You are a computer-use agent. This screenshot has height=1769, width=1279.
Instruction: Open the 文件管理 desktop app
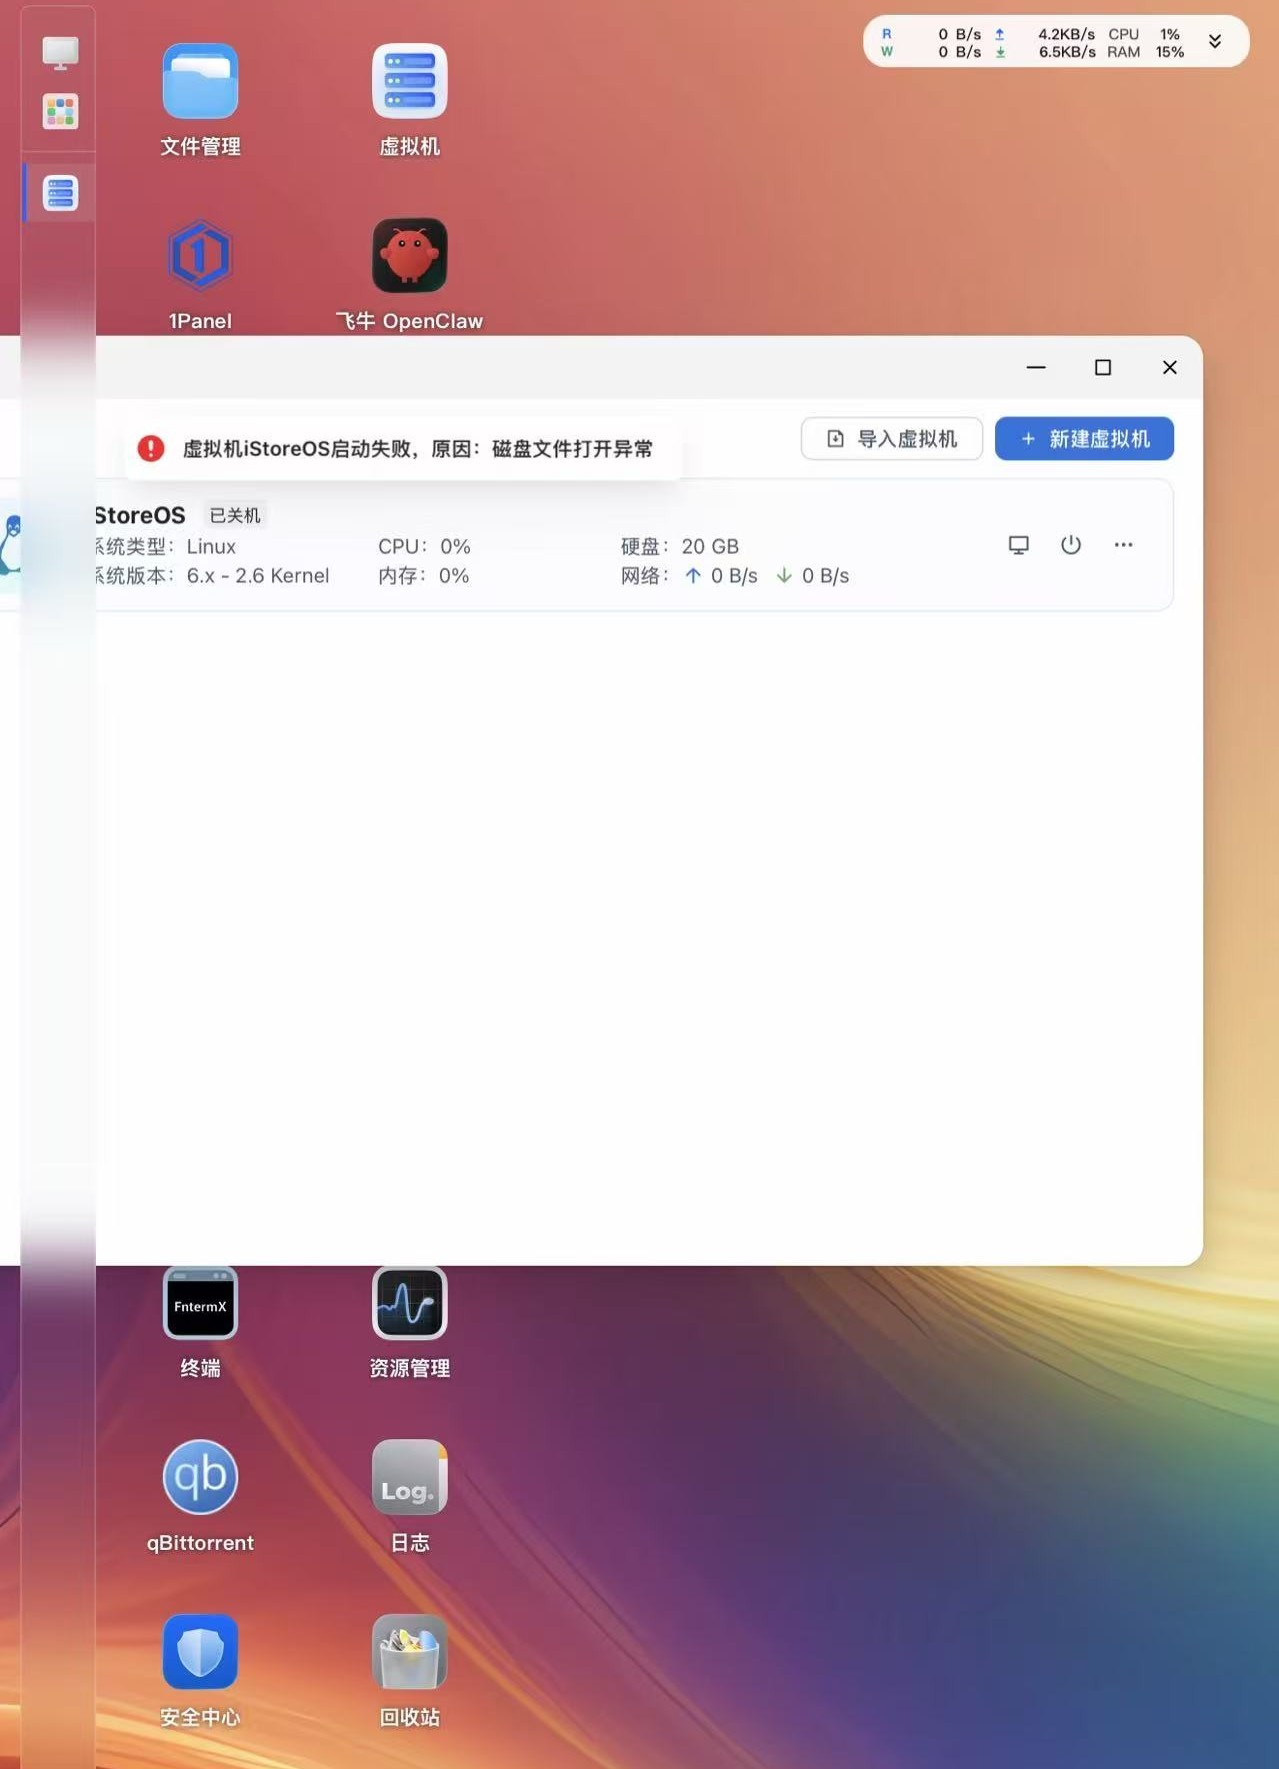click(x=200, y=82)
